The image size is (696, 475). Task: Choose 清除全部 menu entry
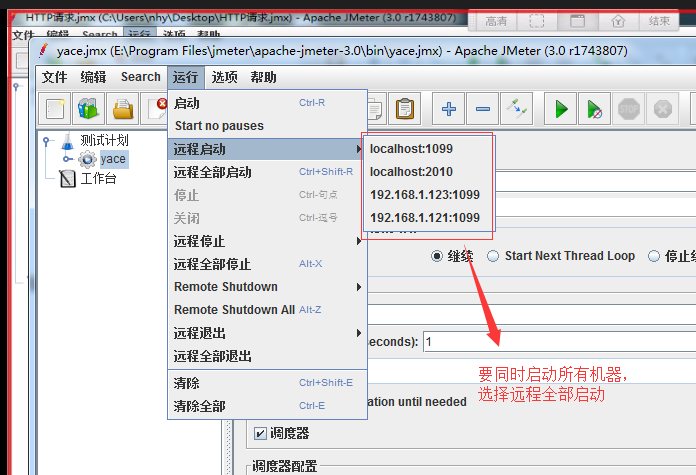point(268,406)
